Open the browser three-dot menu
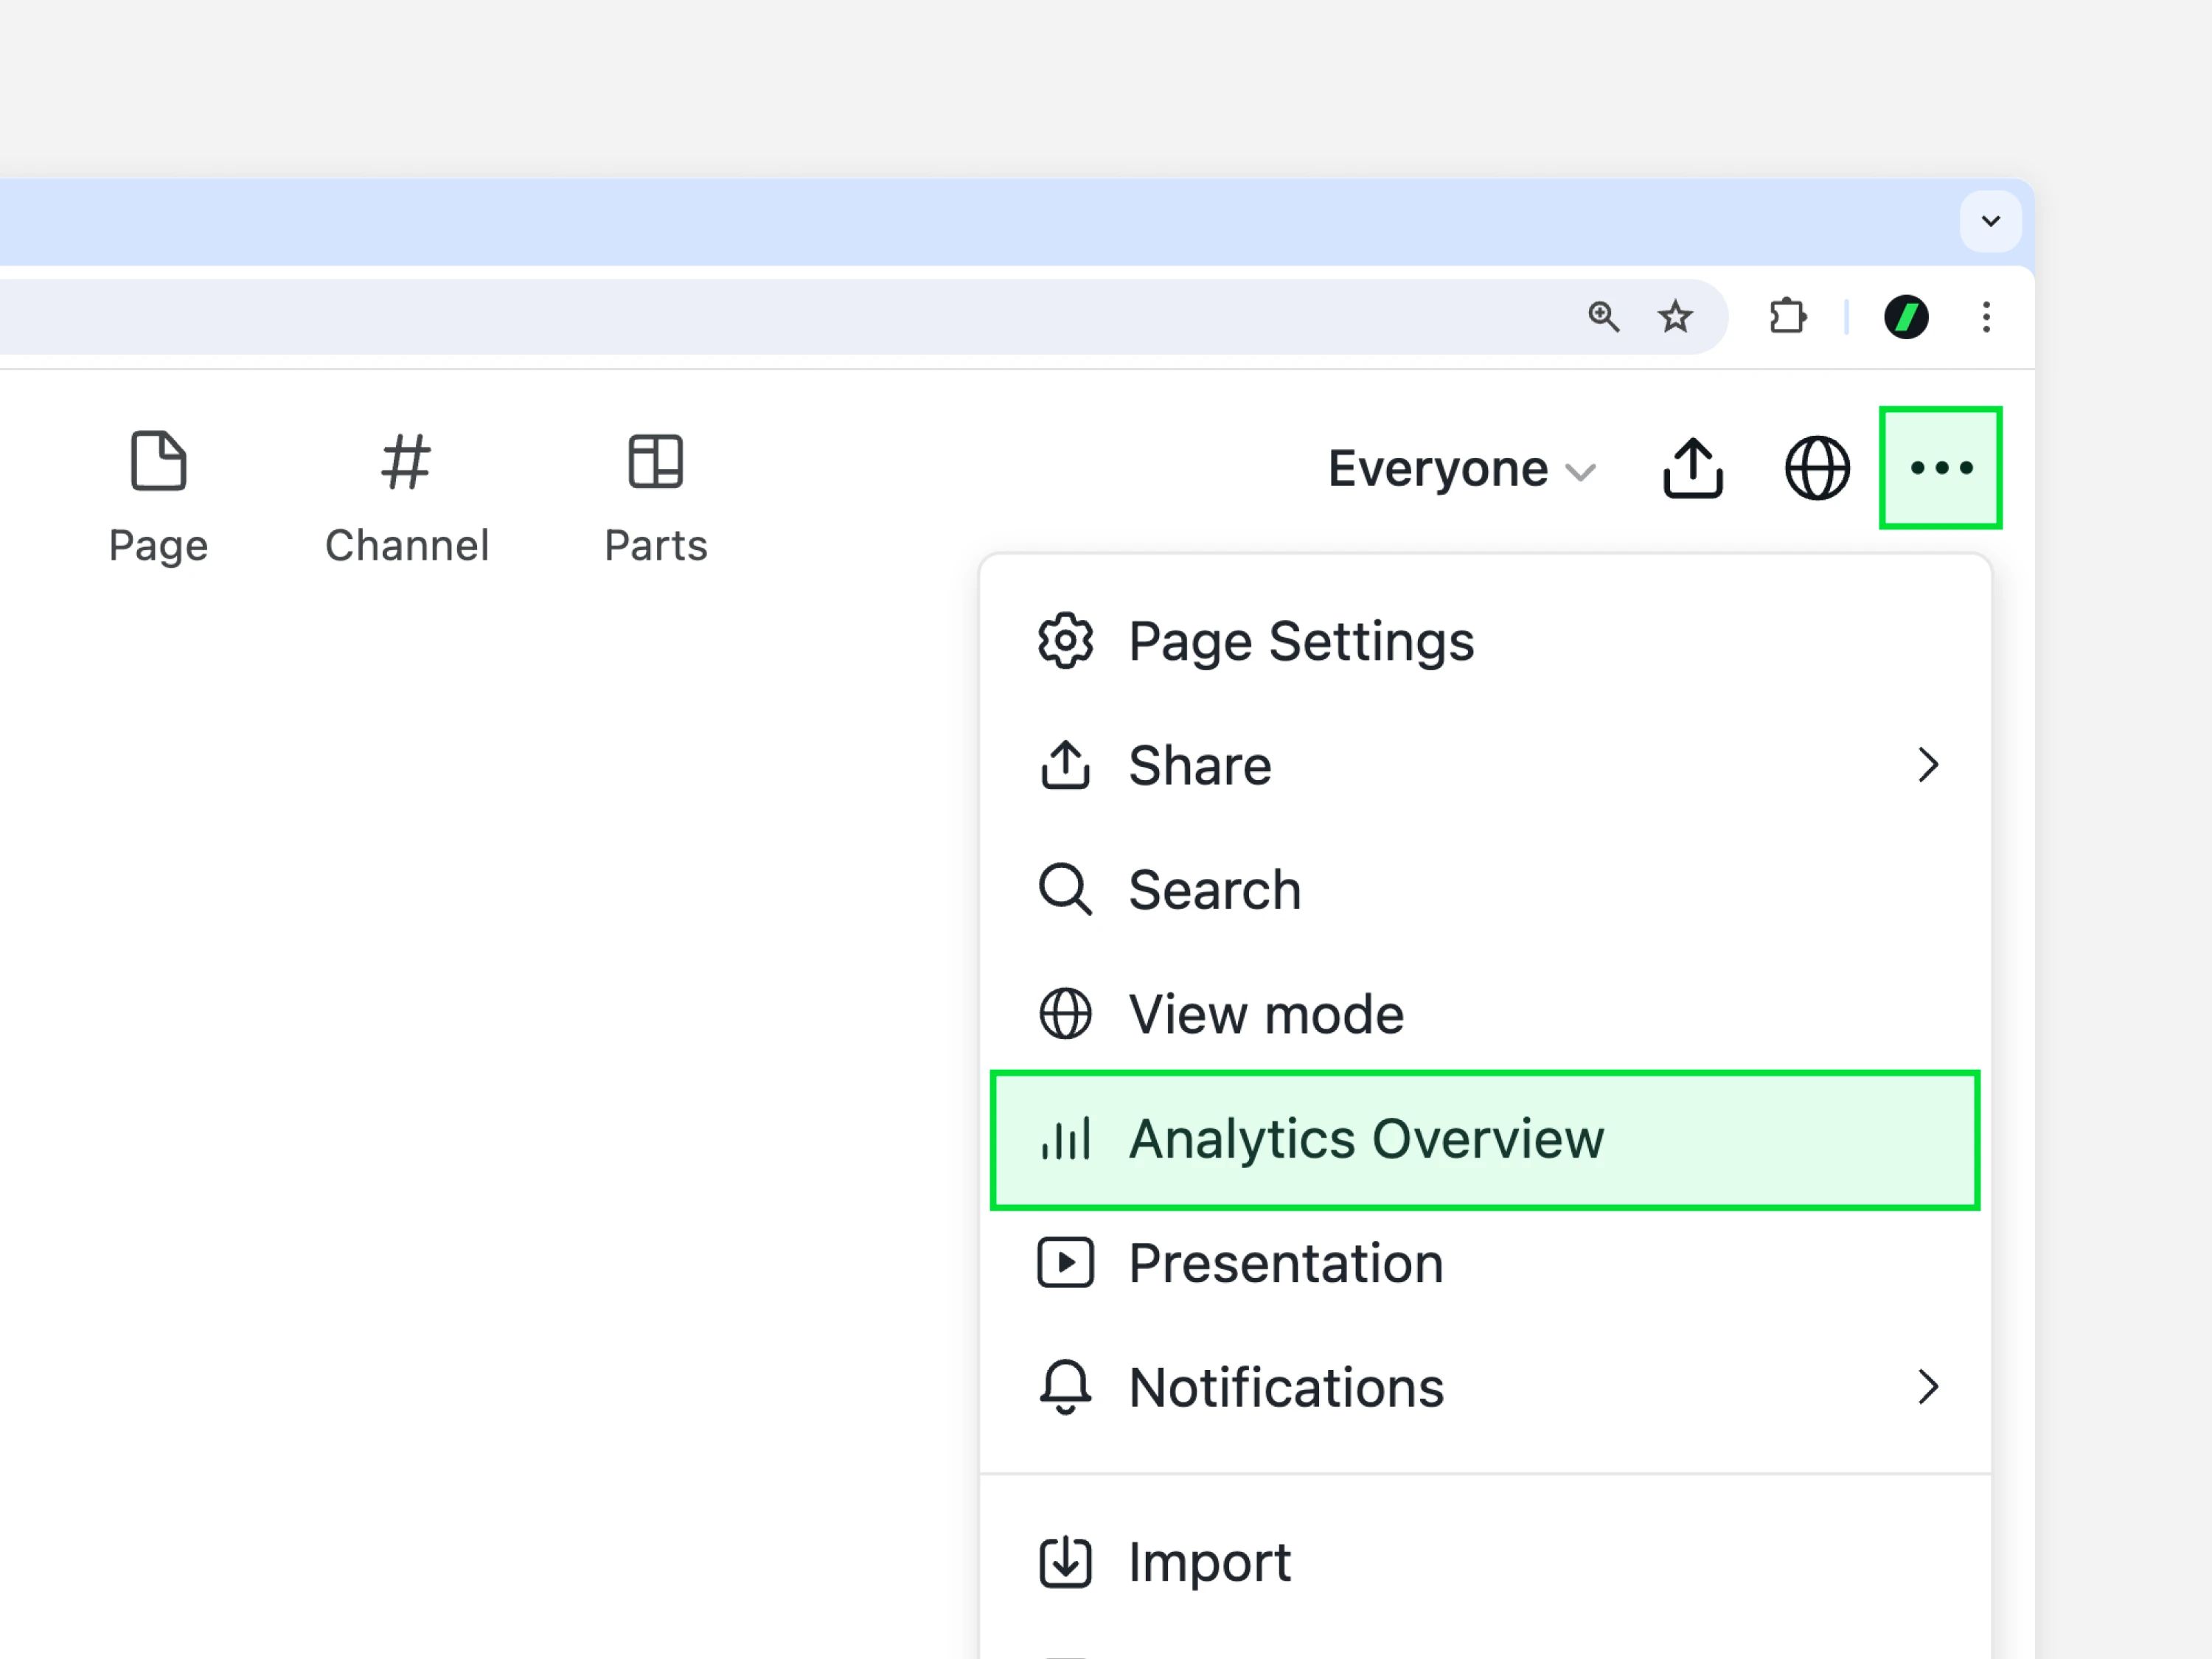 pos(1986,317)
